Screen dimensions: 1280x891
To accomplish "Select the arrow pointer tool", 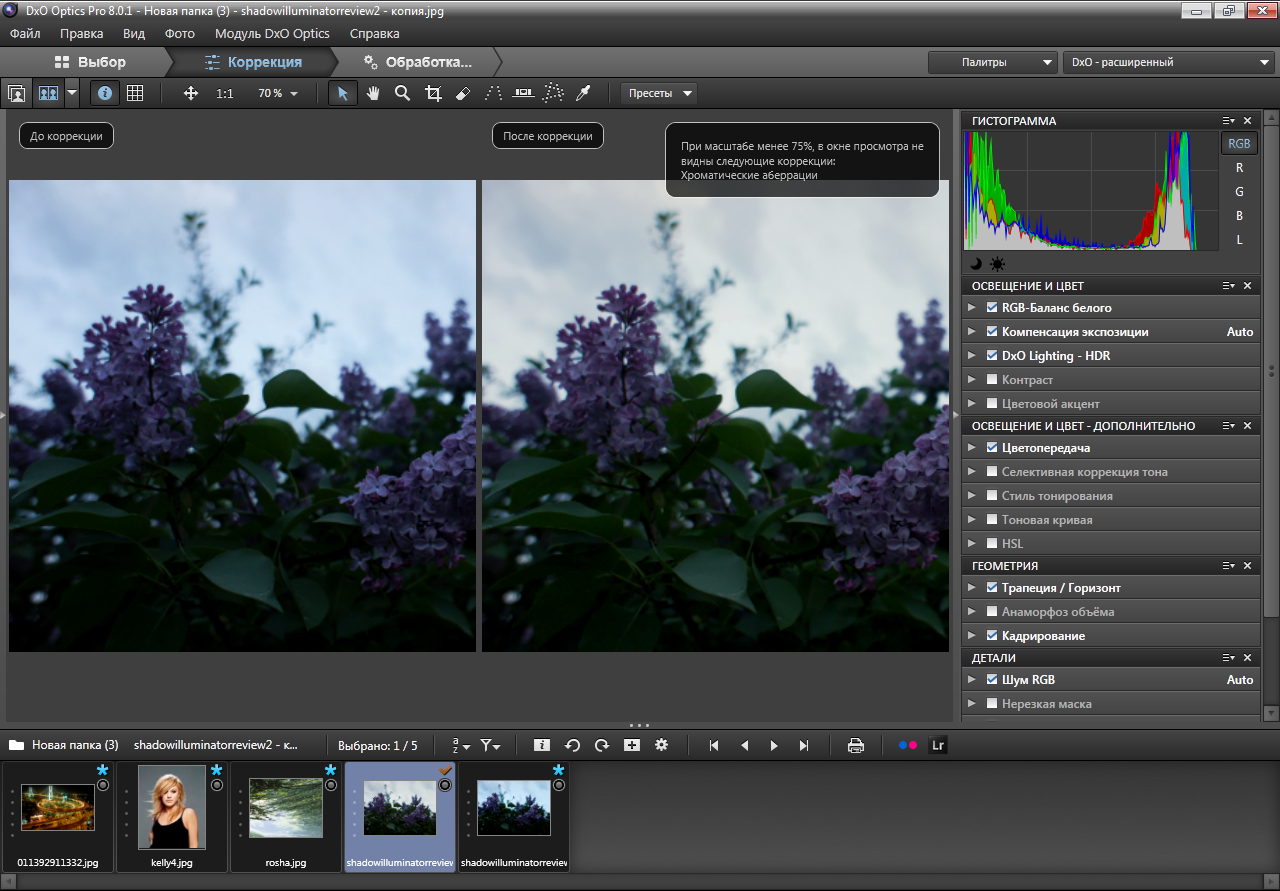I will [343, 93].
